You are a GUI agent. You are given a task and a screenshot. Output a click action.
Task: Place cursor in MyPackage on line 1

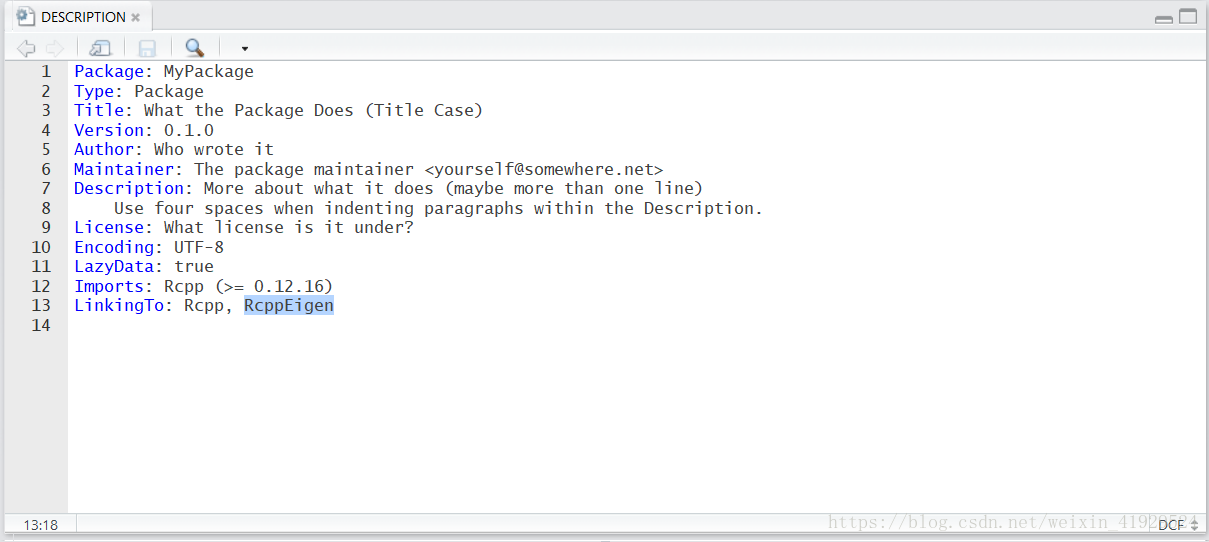209,71
